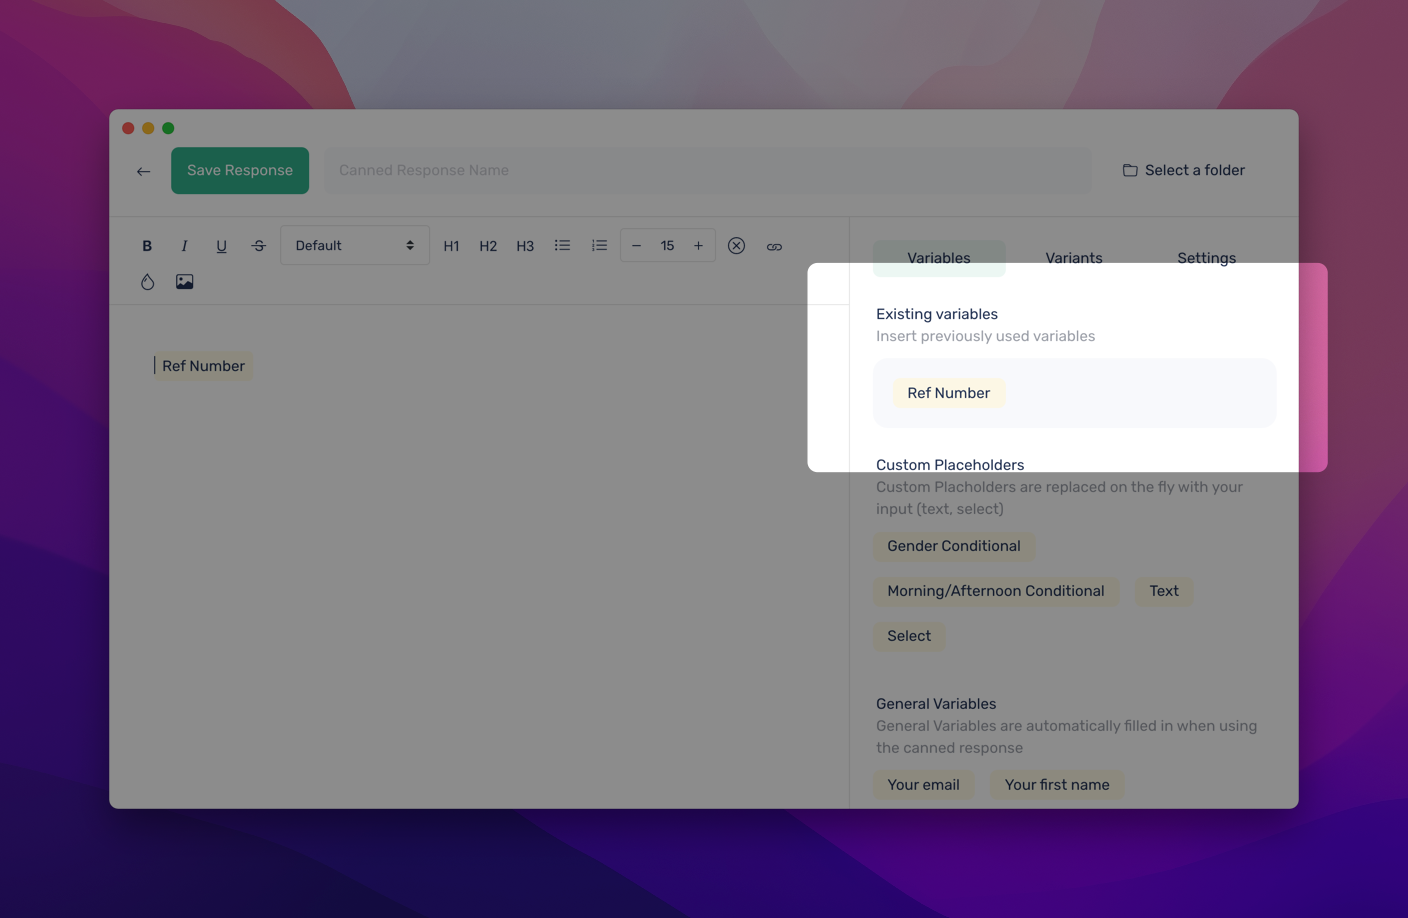Click the clear formatting icon
Image resolution: width=1408 pixels, height=918 pixels.
[x=736, y=246]
